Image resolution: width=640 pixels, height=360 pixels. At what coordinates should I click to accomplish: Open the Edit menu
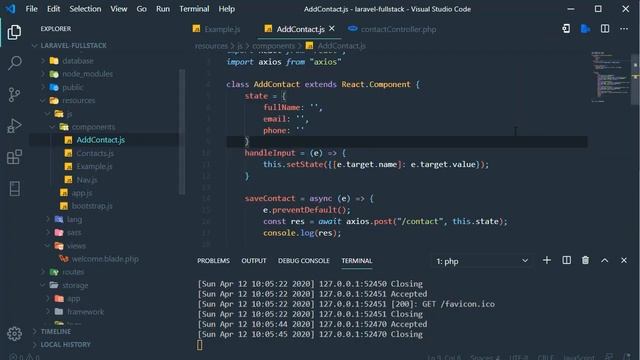click(x=53, y=9)
